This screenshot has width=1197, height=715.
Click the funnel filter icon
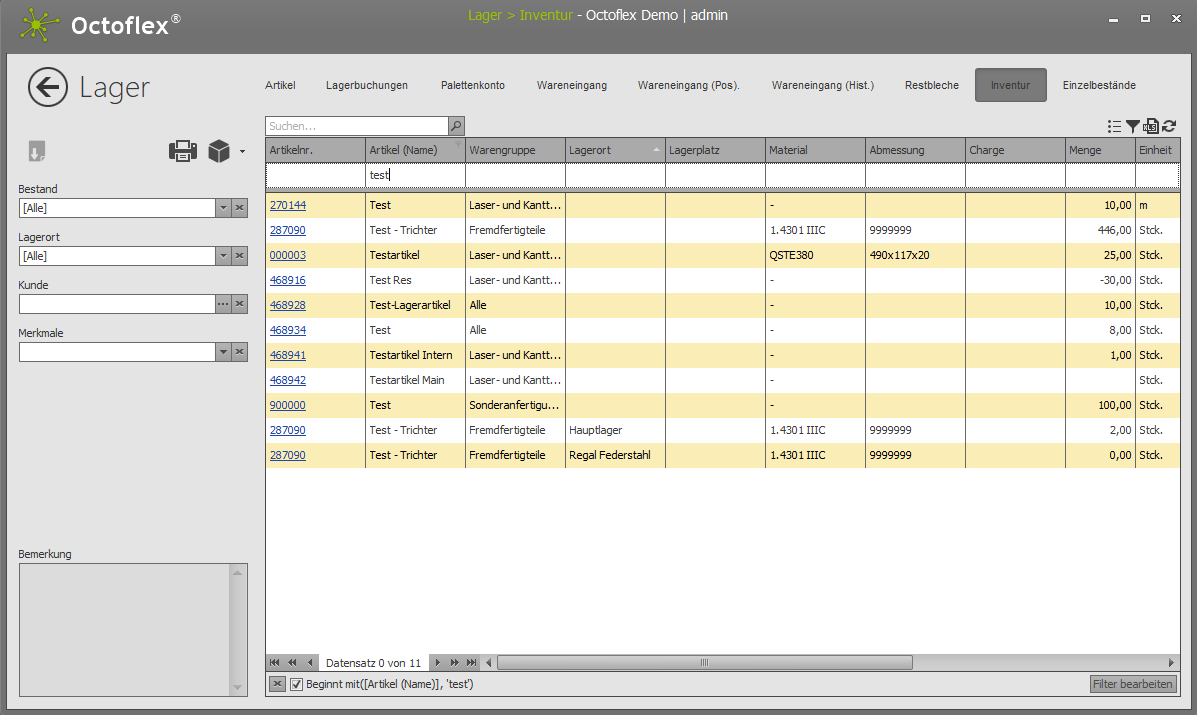1132,126
